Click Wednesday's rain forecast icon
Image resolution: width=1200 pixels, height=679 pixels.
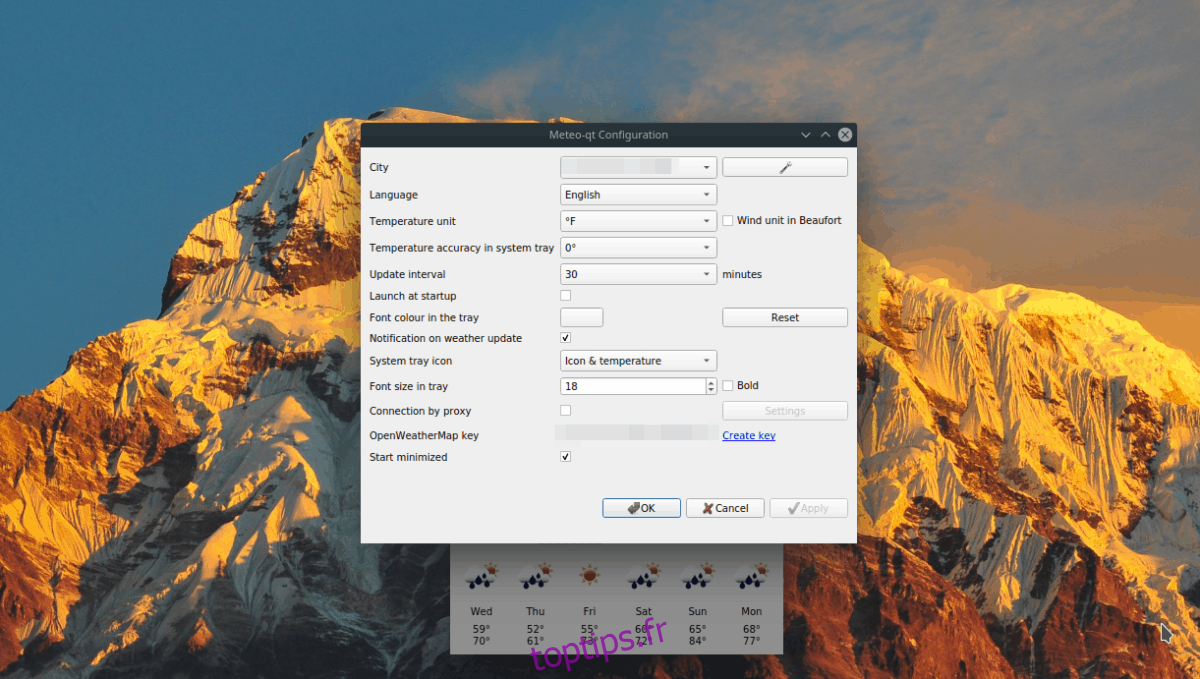pos(481,576)
